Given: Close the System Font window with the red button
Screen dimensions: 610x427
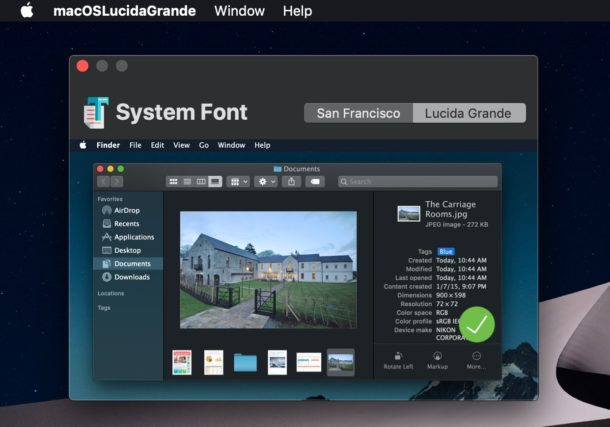Looking at the screenshot, I should point(82,66).
